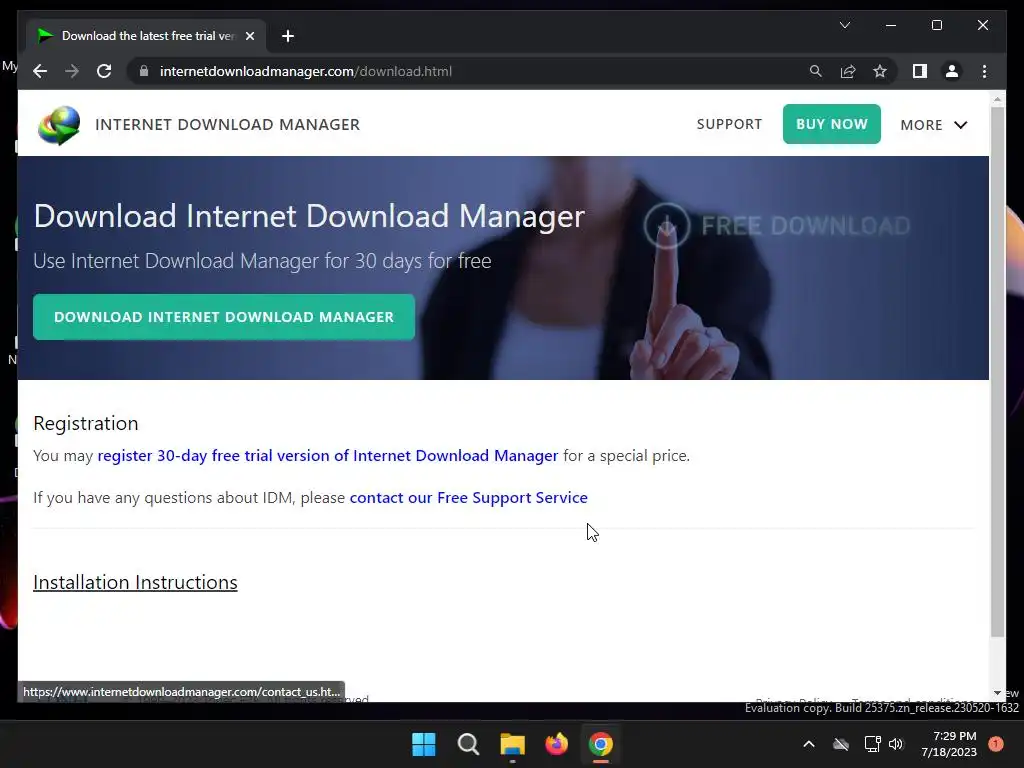This screenshot has height=768, width=1024.
Task: Click the Internet Download Manager globe logo
Action: [x=59, y=125]
